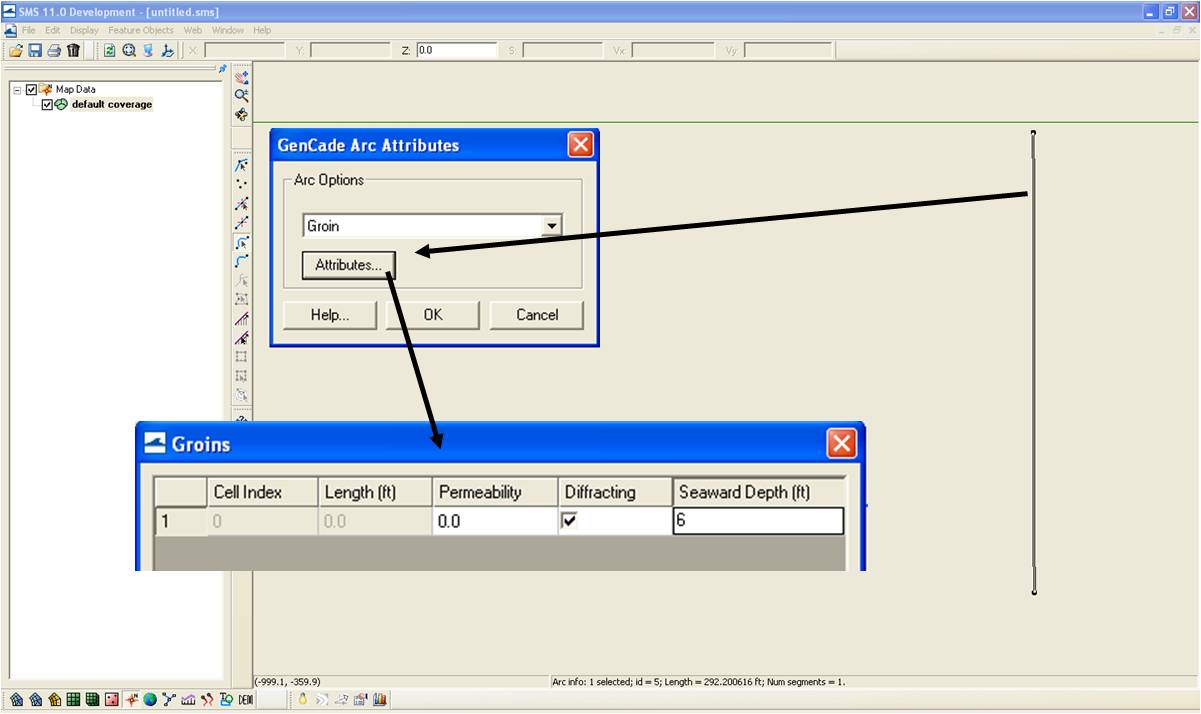The width and height of the screenshot is (1201, 714).
Task: Click the Frame image toolbar icon
Action: [129, 50]
